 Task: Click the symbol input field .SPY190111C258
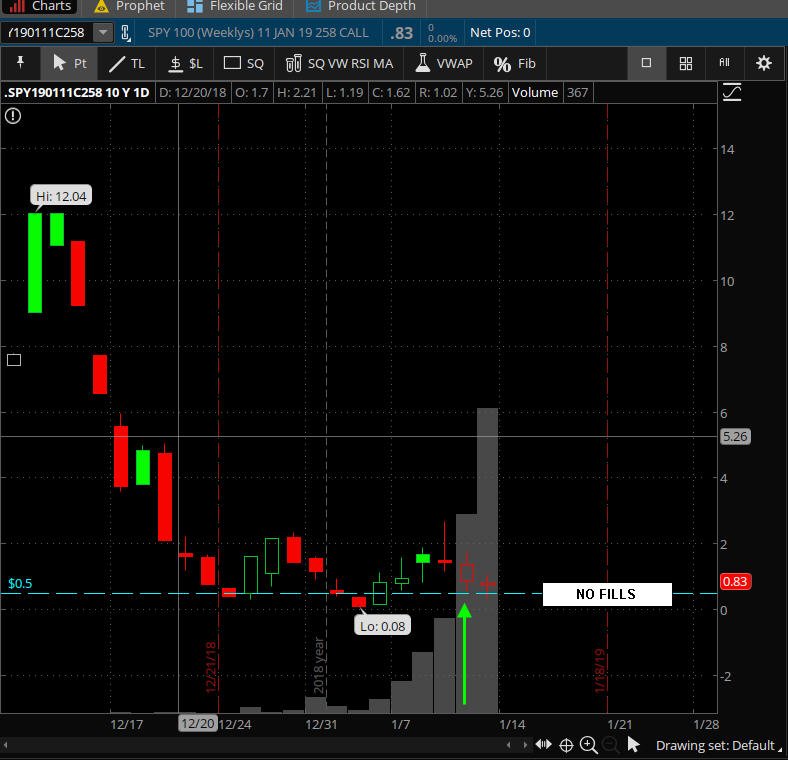48,33
